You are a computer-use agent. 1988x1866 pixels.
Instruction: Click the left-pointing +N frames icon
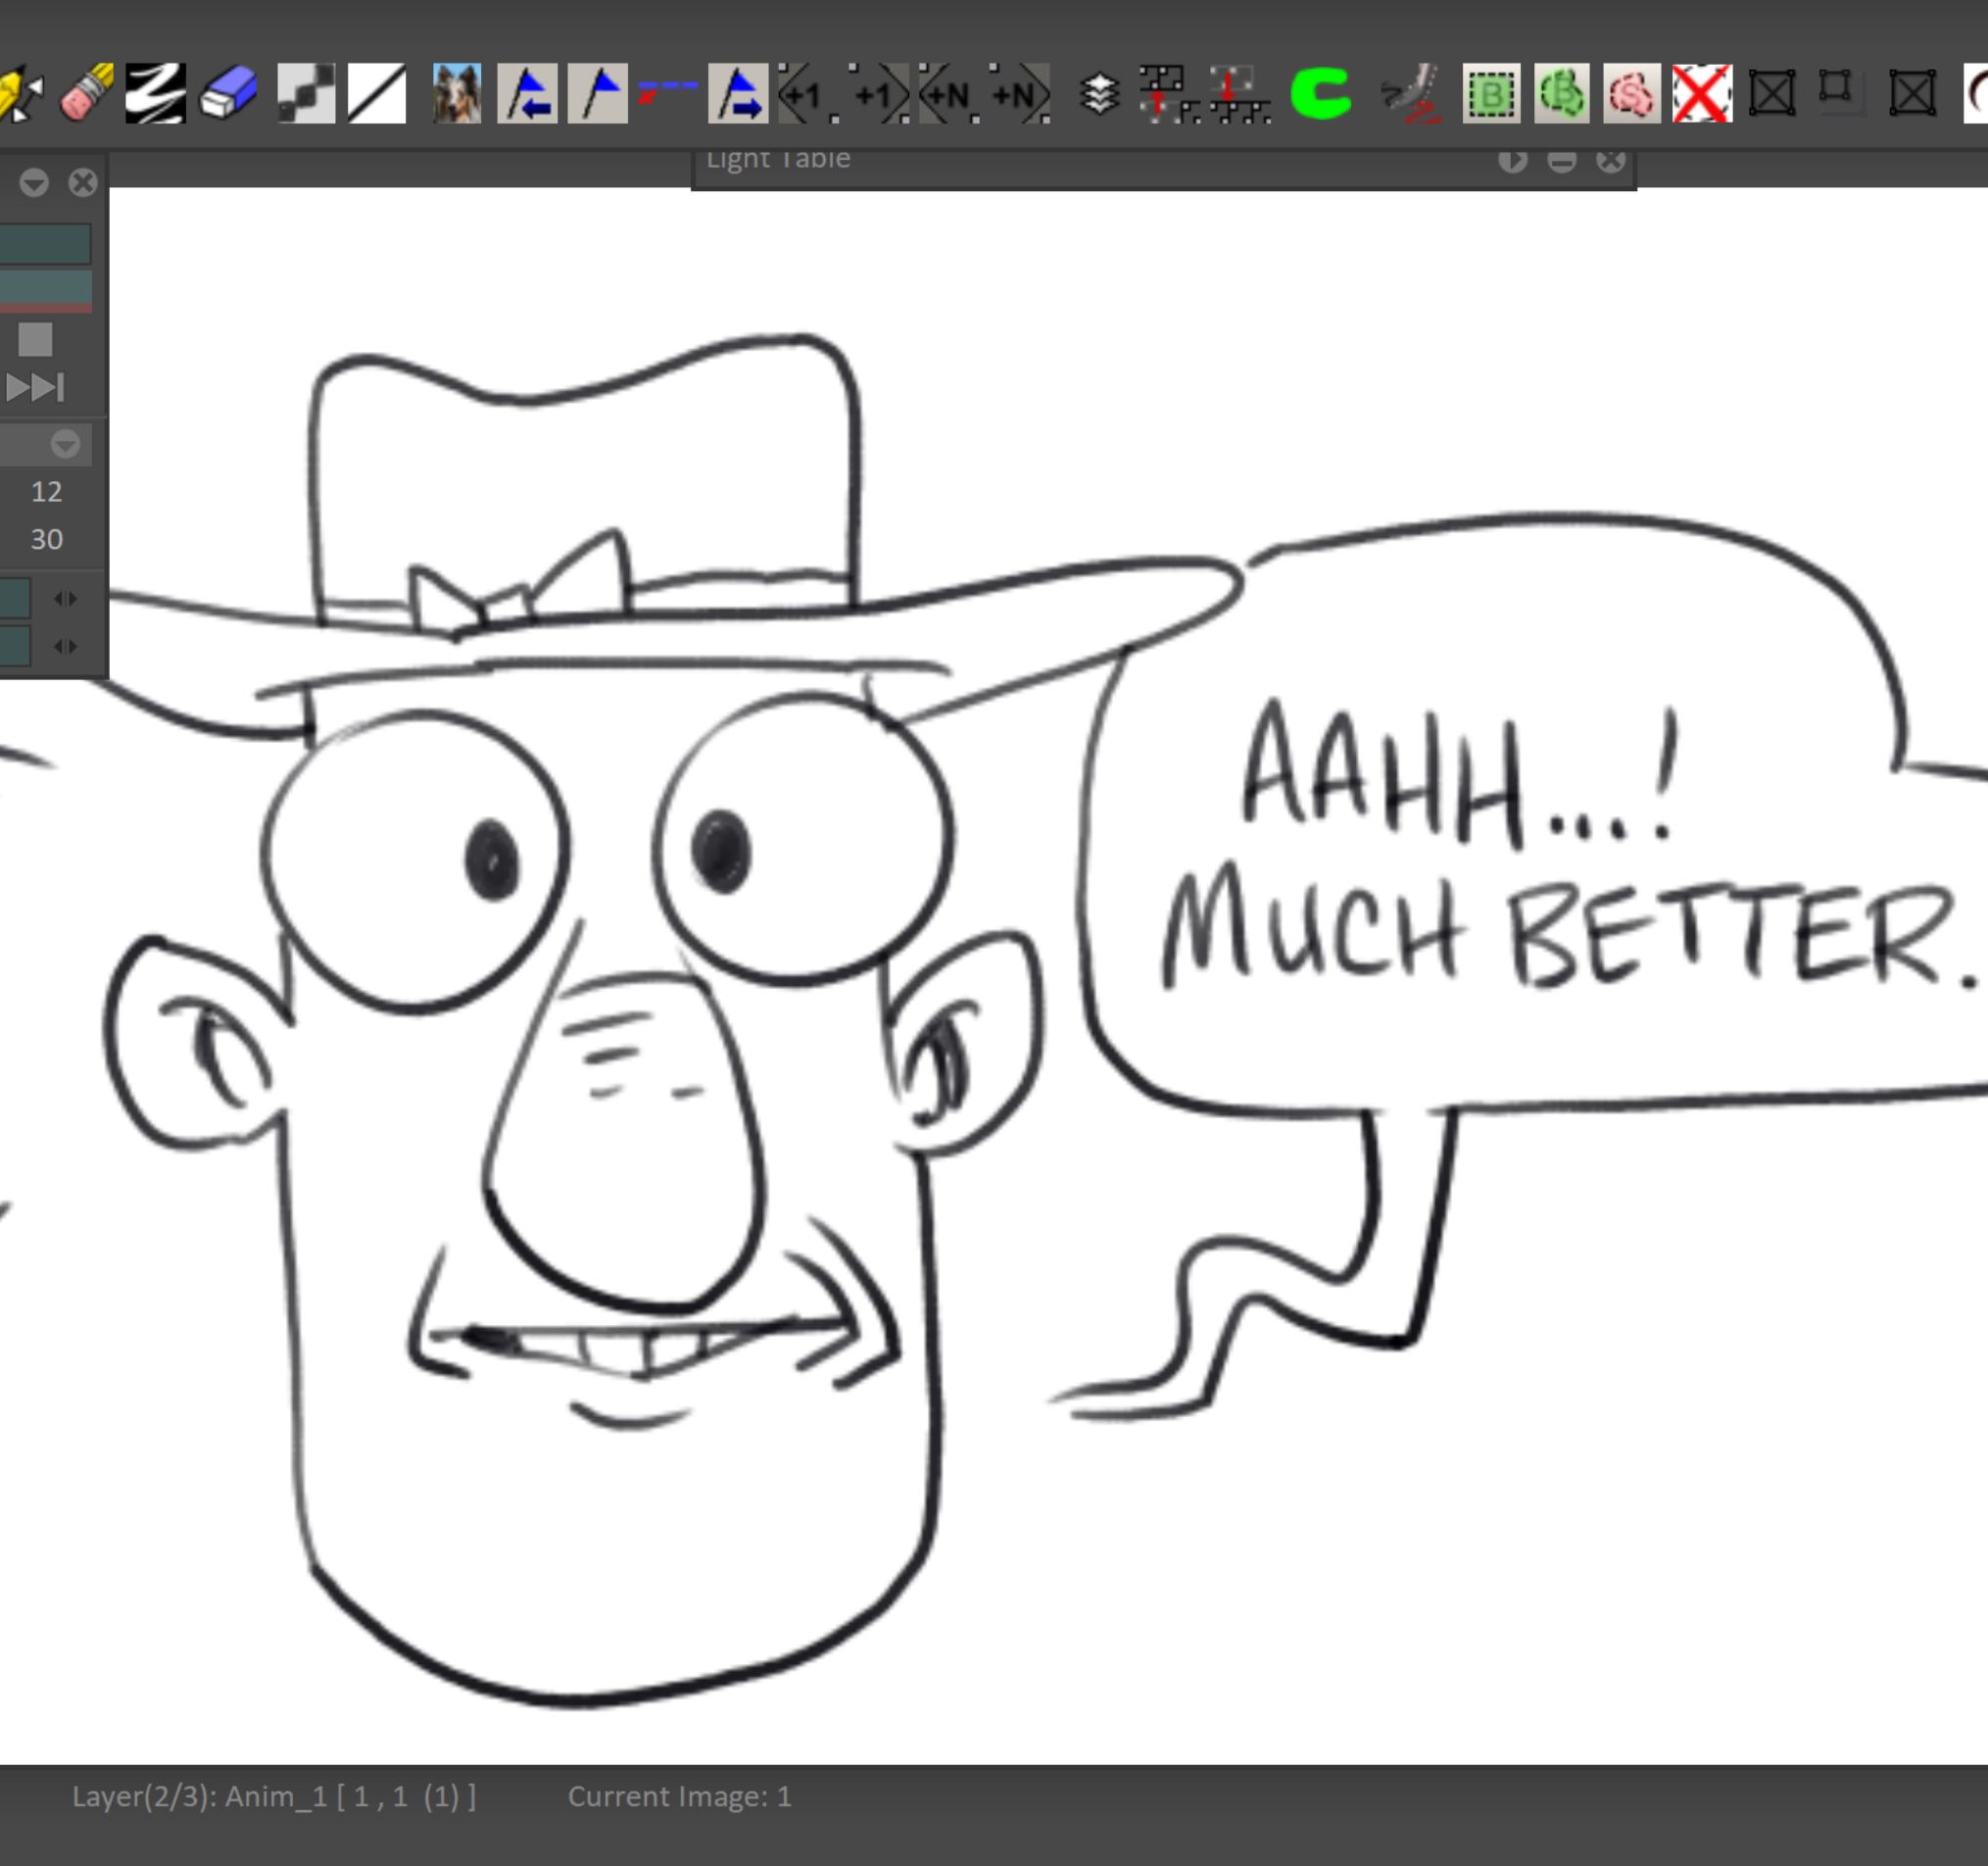coord(949,94)
